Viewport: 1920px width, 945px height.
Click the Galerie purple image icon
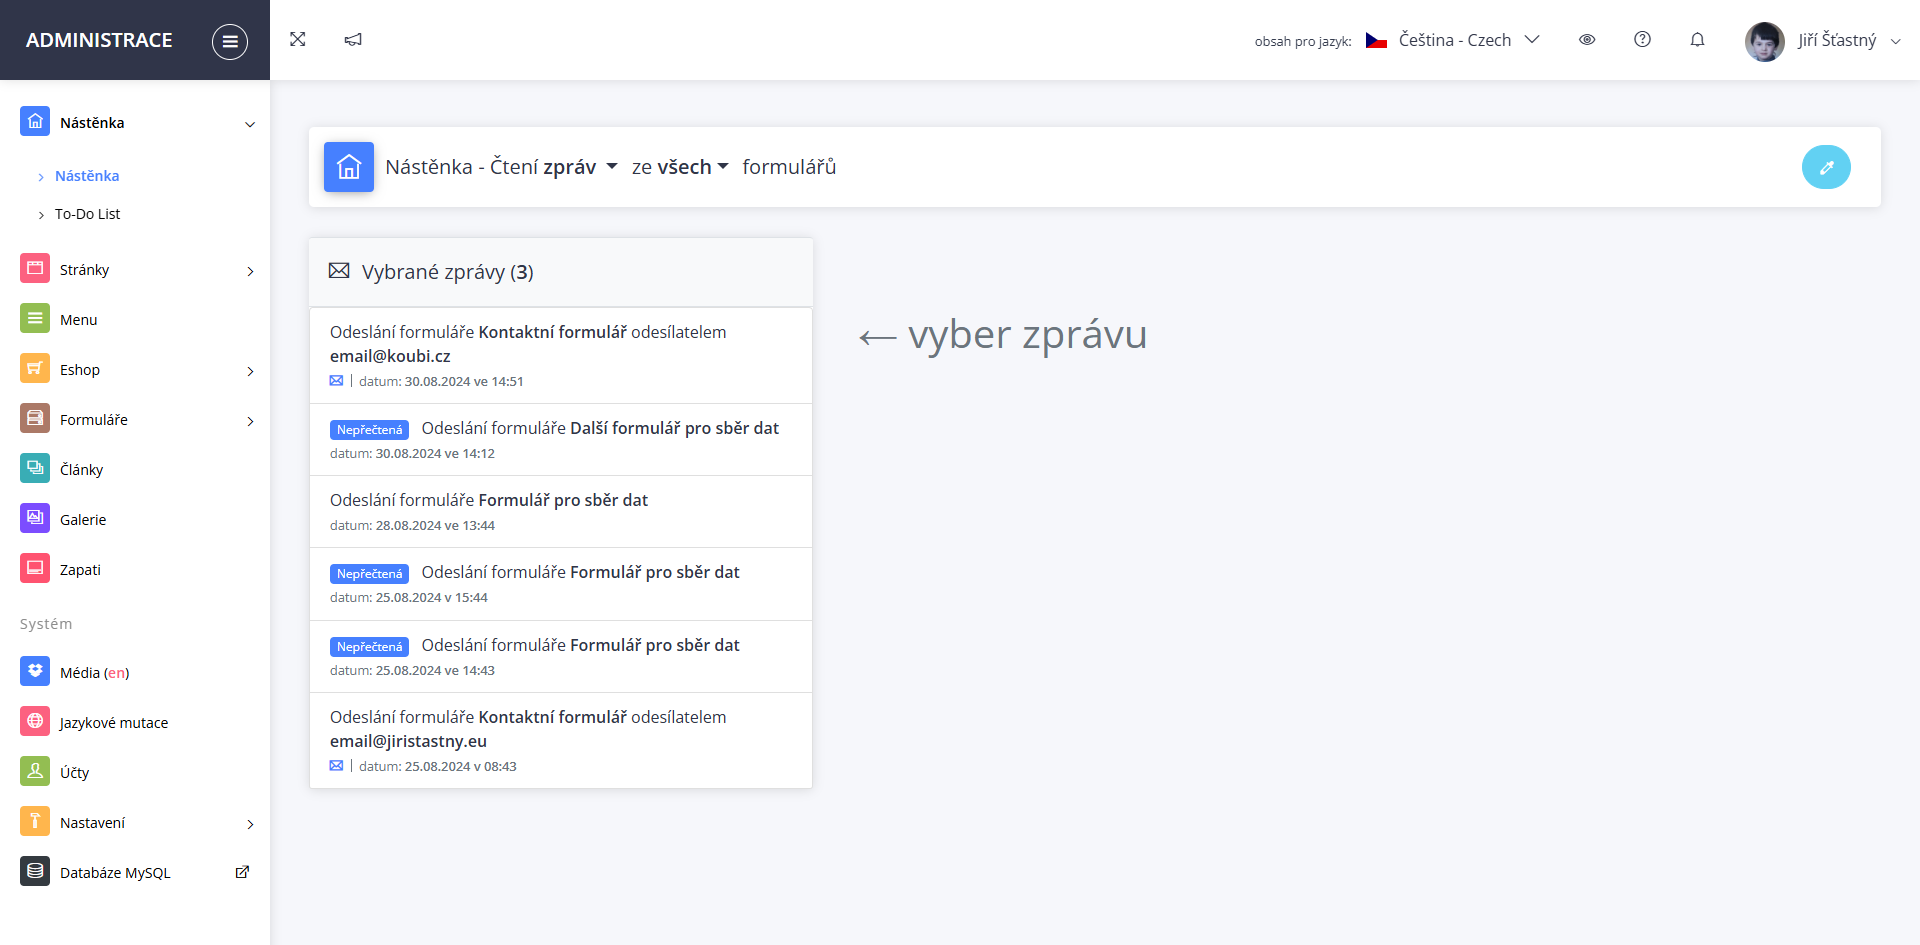coord(35,518)
